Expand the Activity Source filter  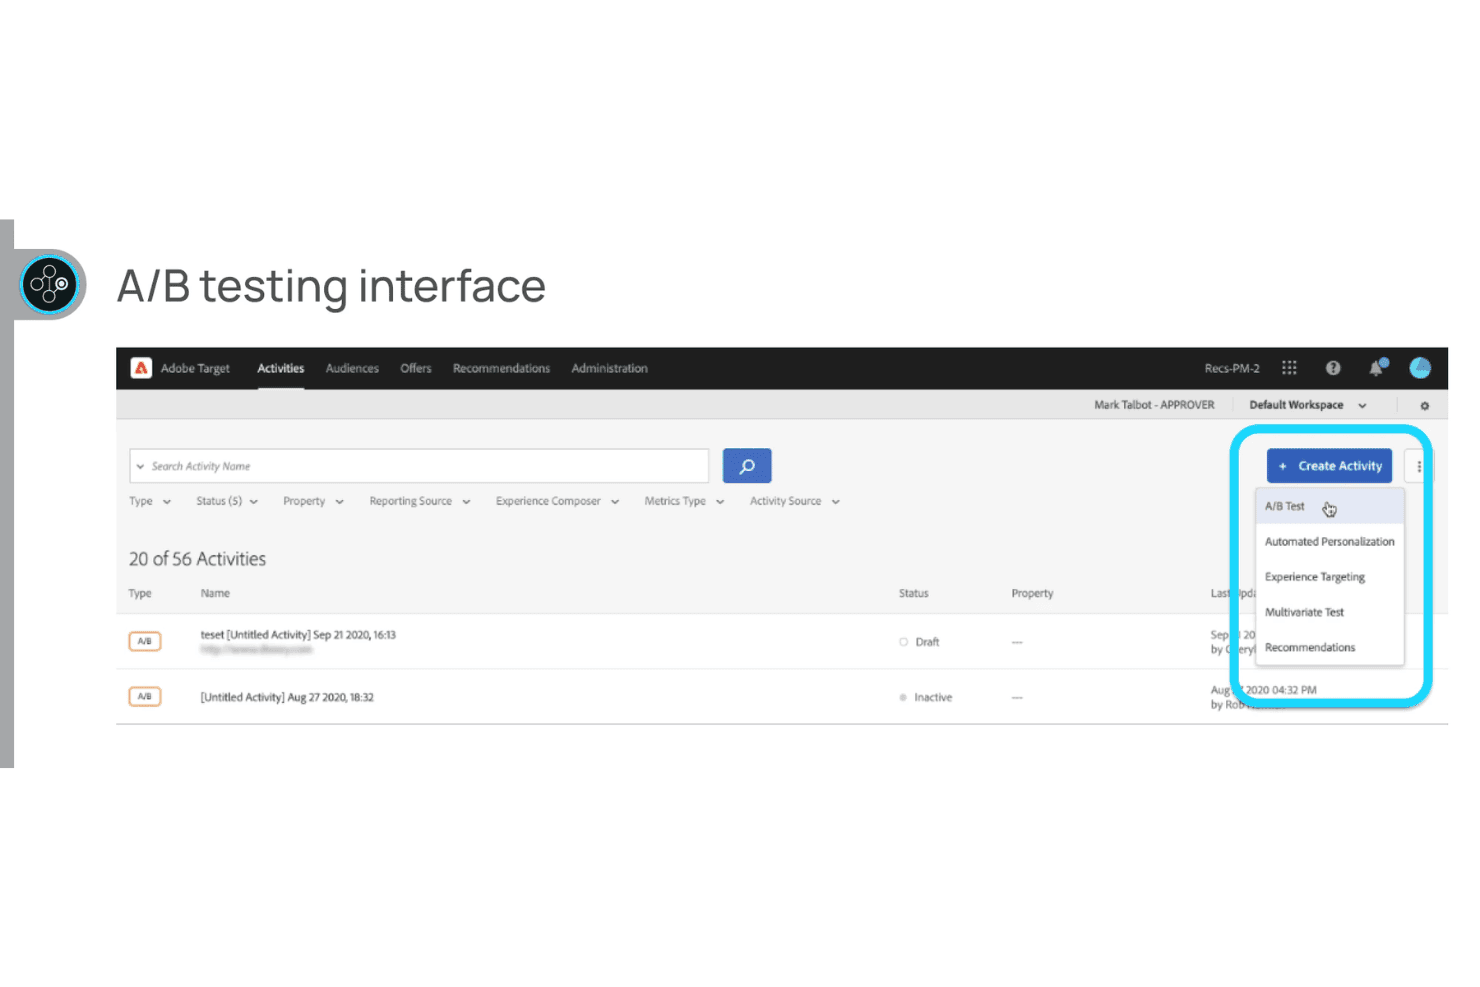point(795,501)
